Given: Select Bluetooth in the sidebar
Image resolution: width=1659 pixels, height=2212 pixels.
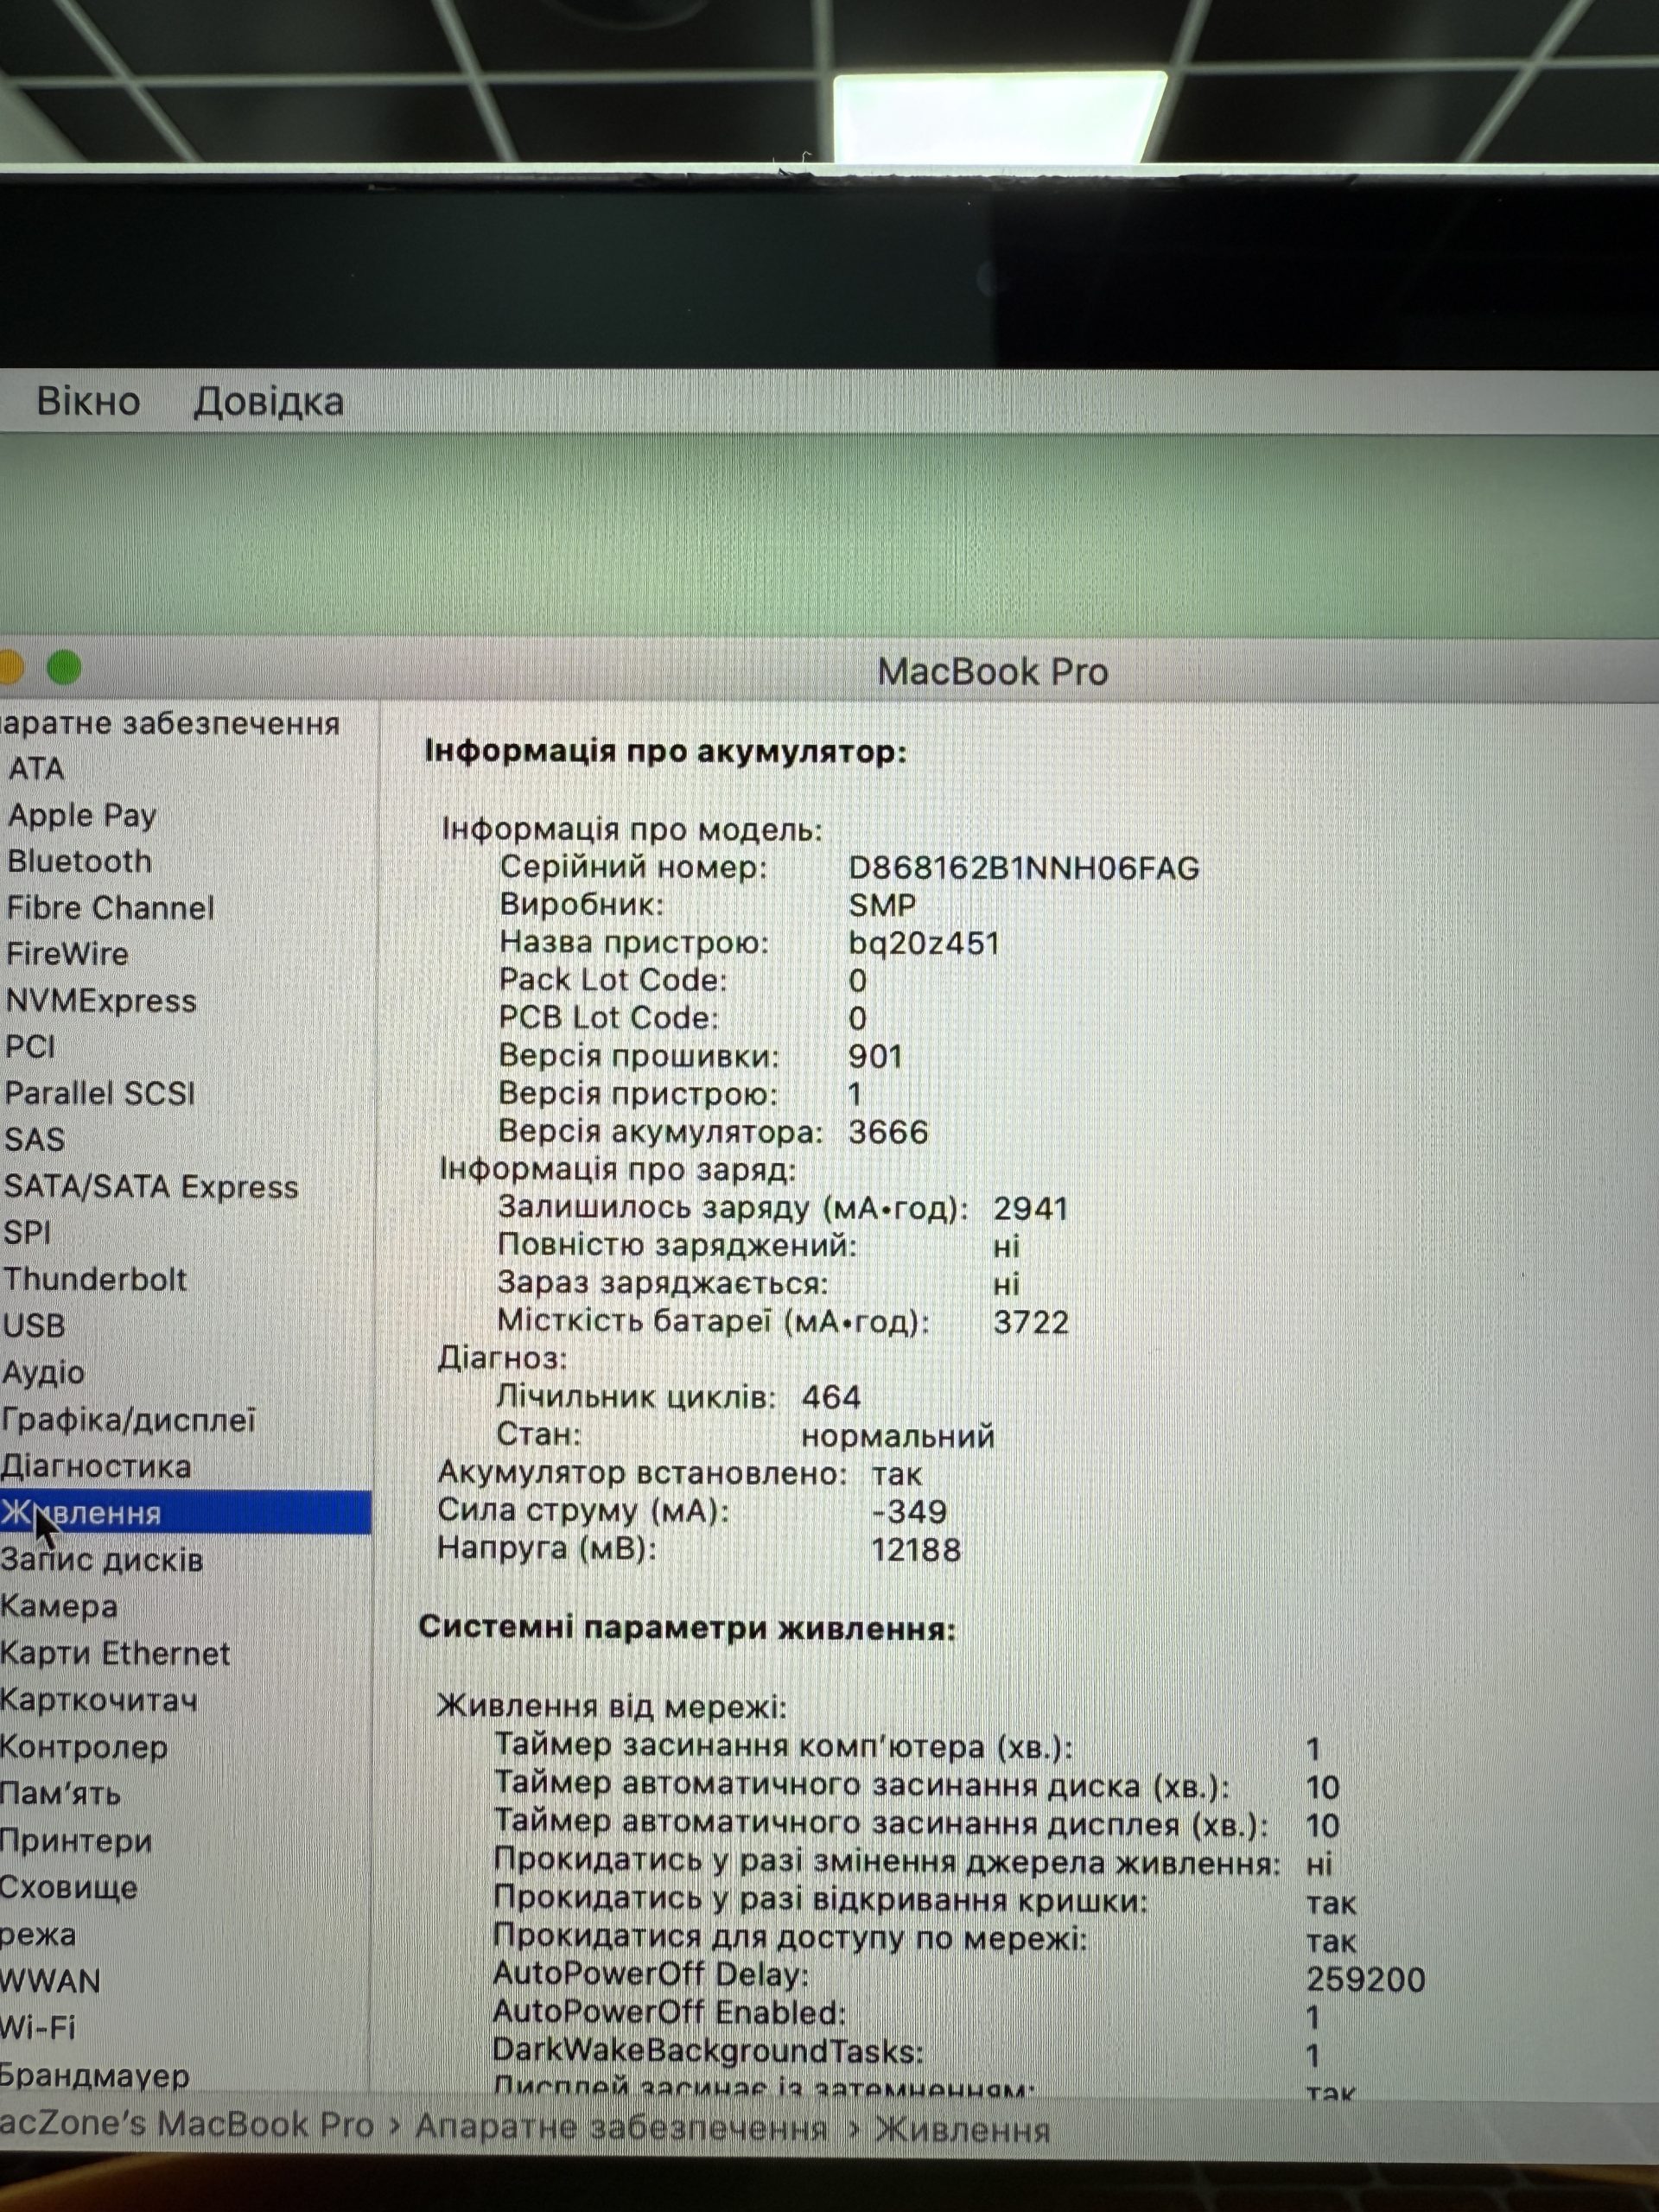Looking at the screenshot, I should (80, 861).
